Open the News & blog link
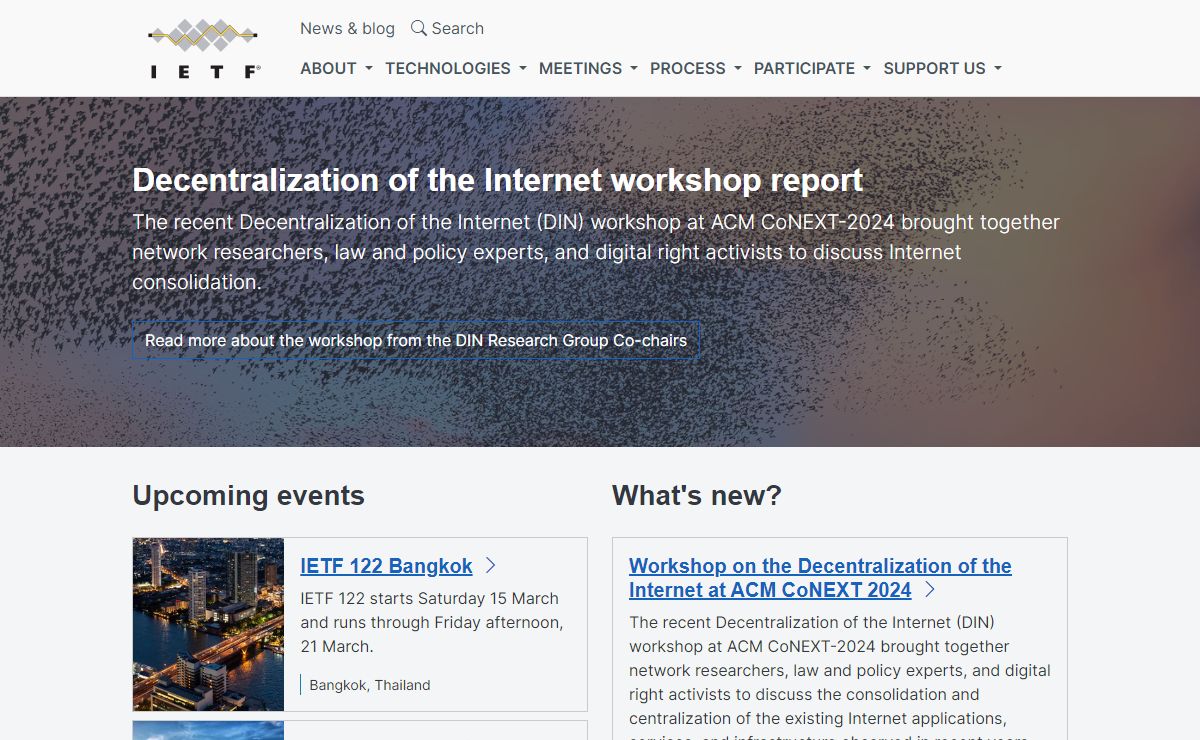This screenshot has width=1200, height=740. (x=347, y=28)
